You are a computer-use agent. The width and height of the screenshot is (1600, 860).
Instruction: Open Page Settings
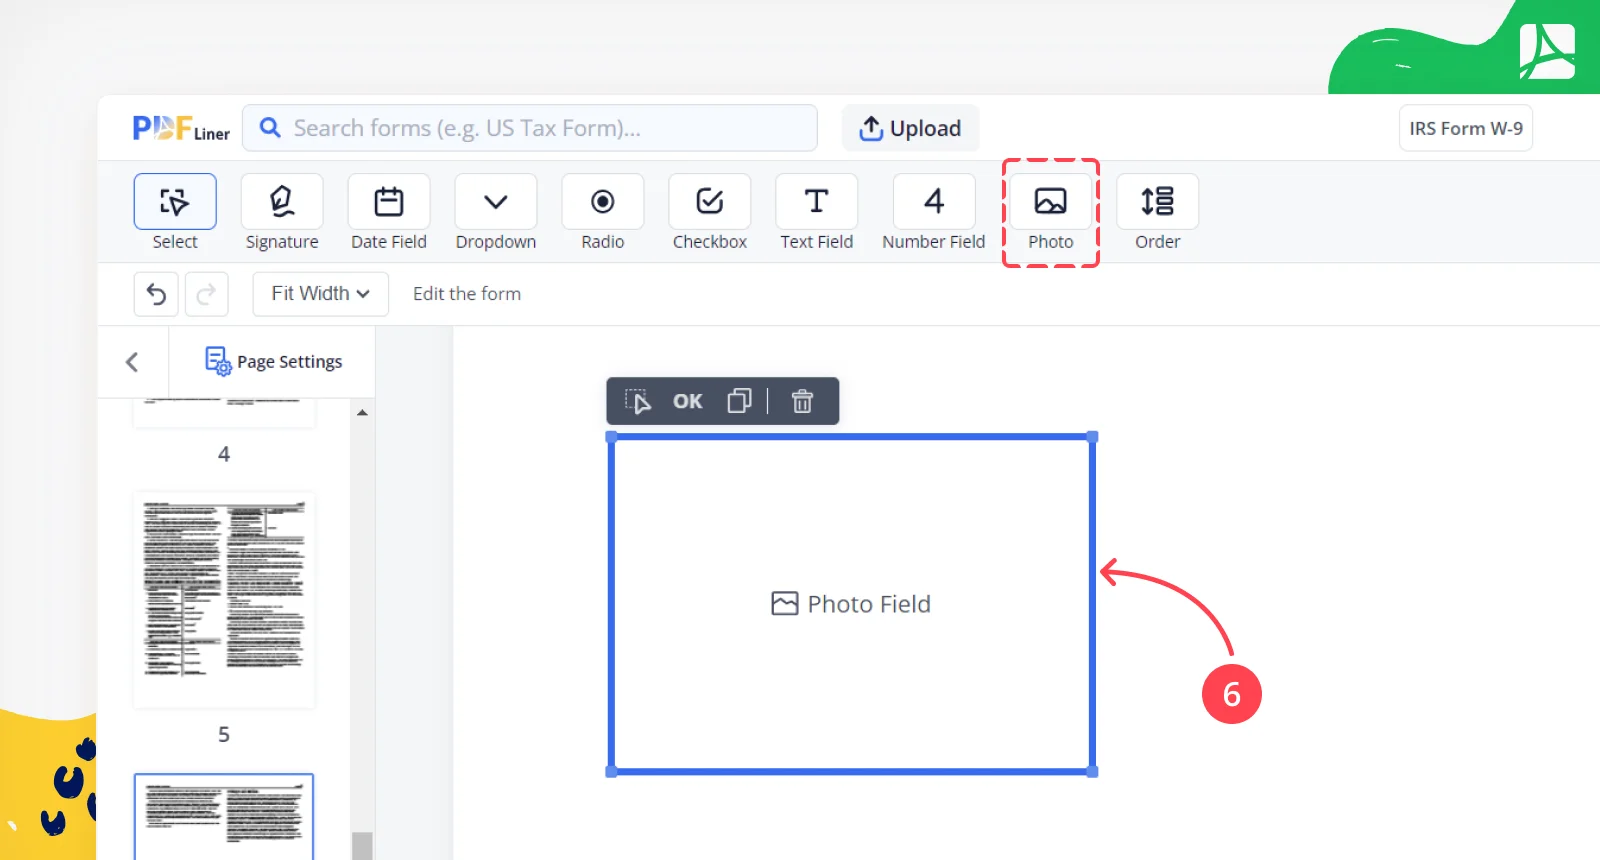[273, 361]
